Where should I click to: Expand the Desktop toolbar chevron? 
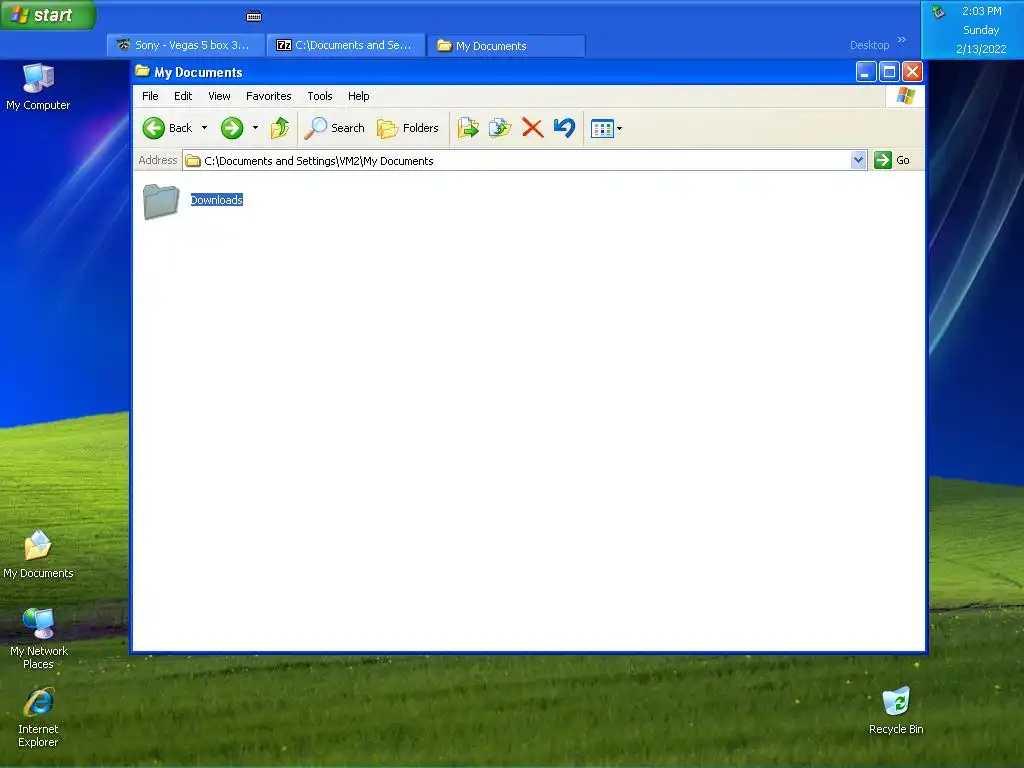(x=902, y=40)
